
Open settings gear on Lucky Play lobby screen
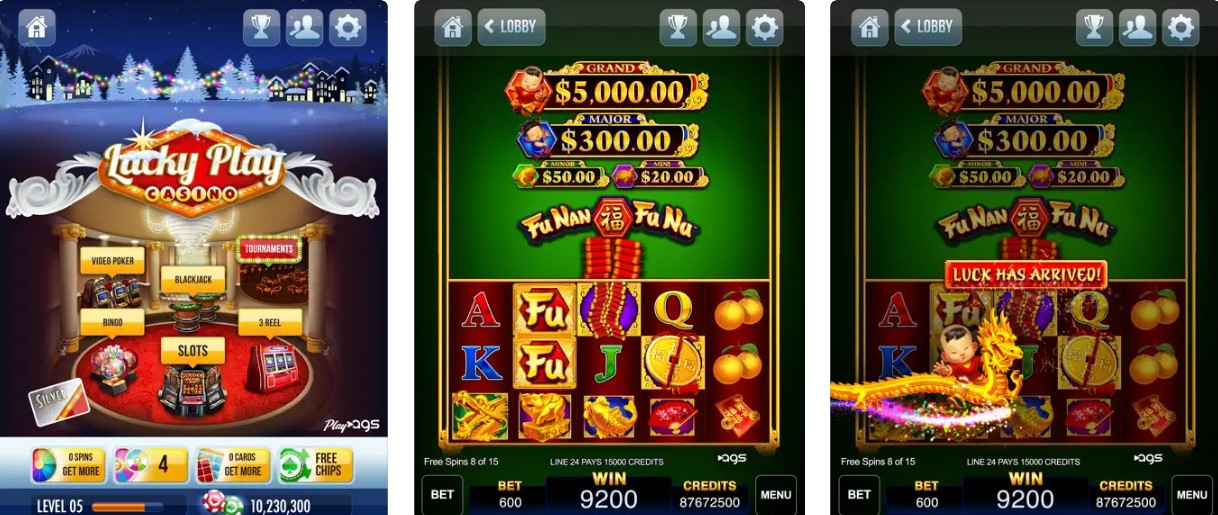(x=348, y=27)
